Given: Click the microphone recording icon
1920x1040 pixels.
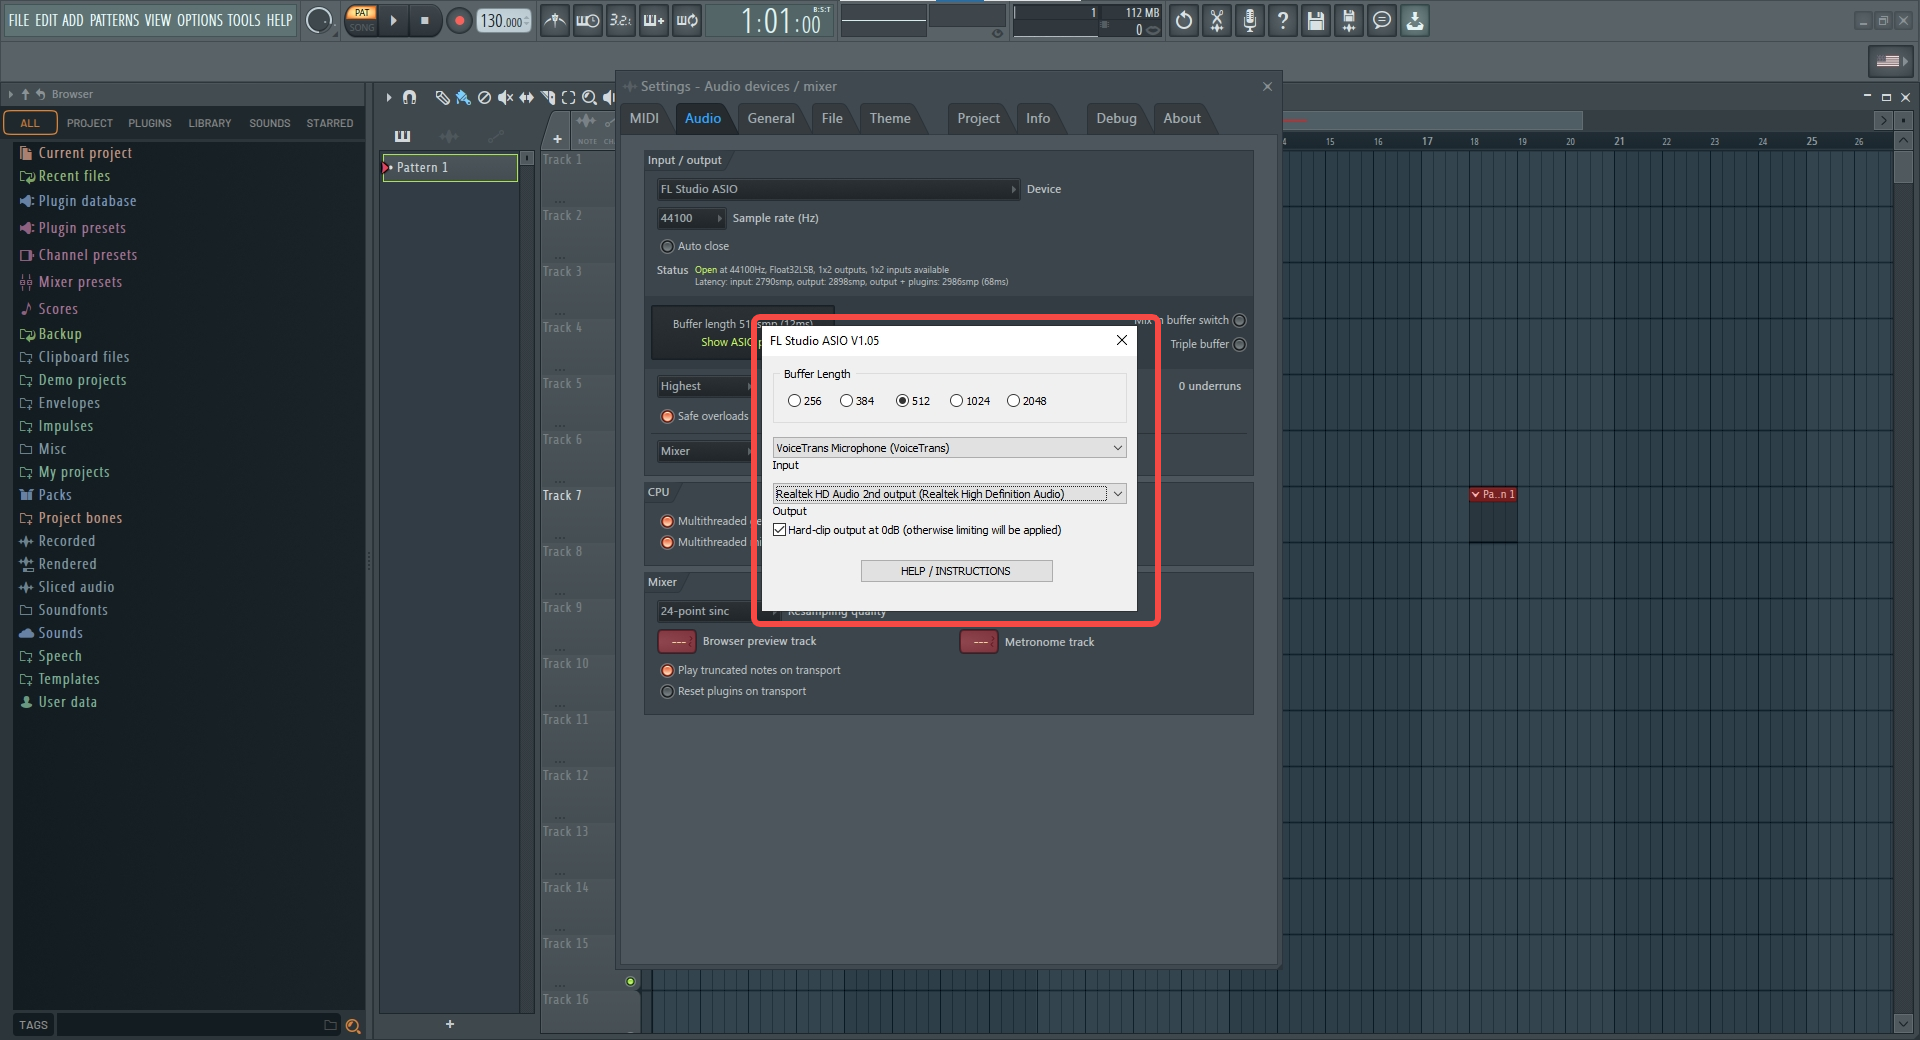Looking at the screenshot, I should point(1249,20).
